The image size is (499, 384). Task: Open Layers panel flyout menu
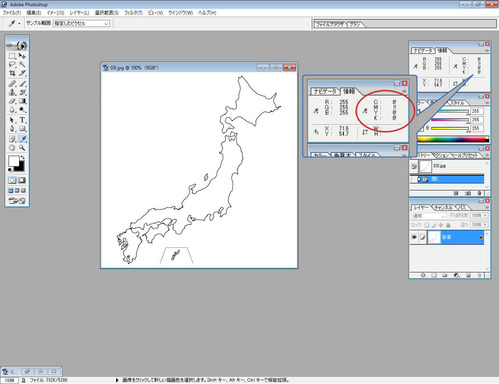(x=487, y=207)
